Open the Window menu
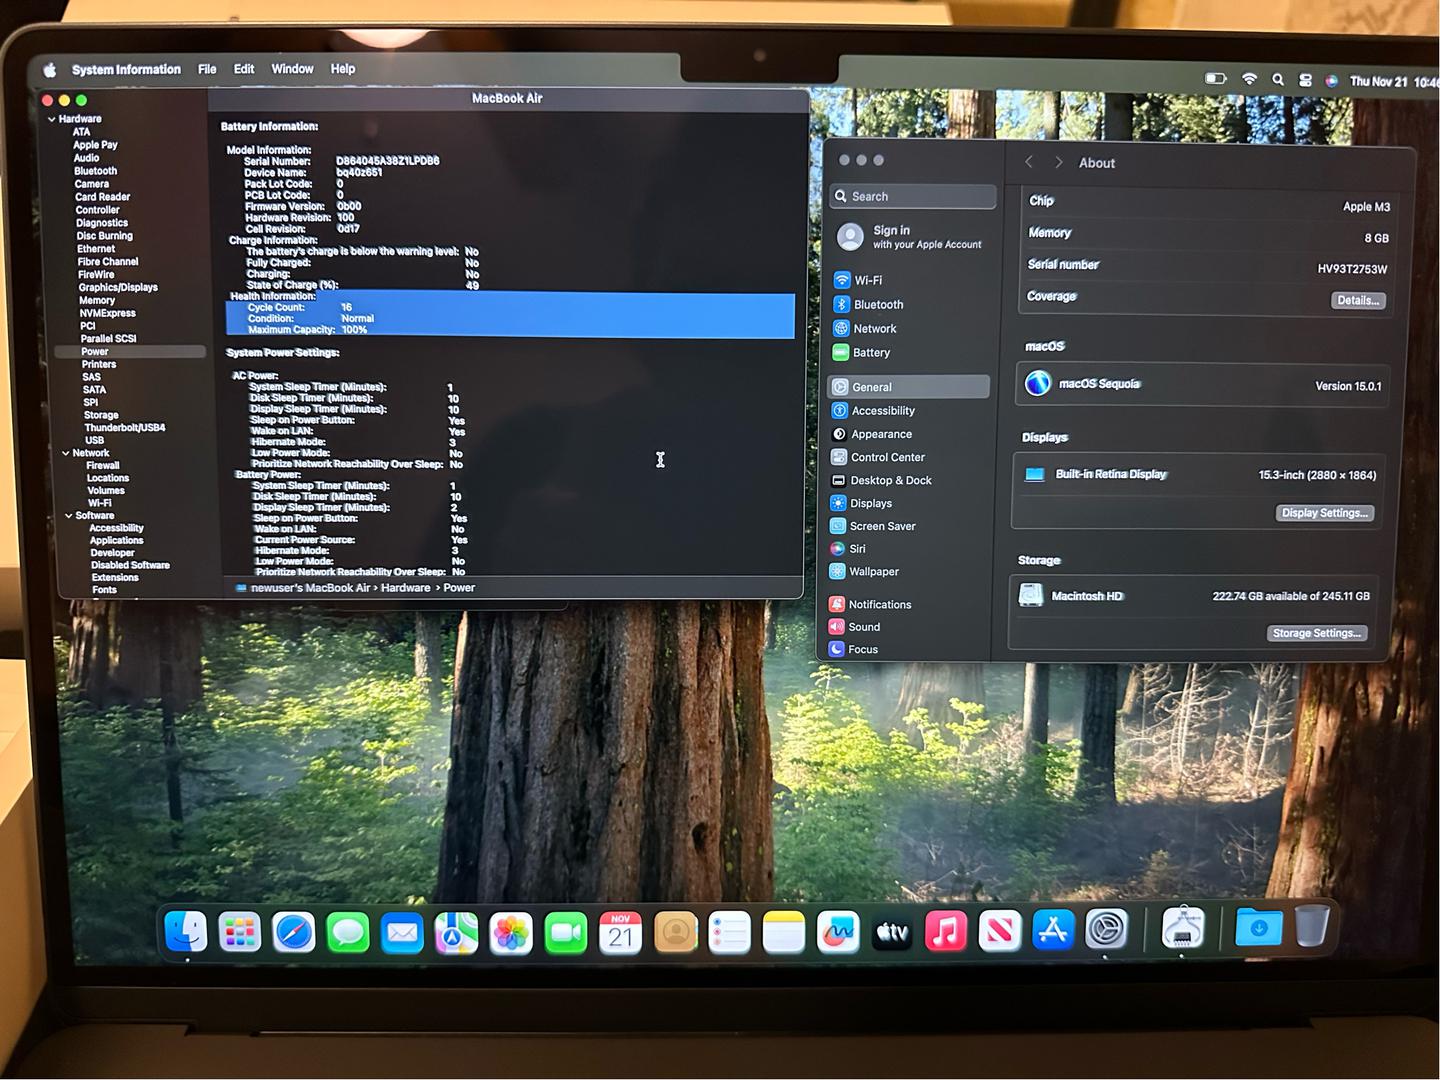 pyautogui.click(x=292, y=69)
